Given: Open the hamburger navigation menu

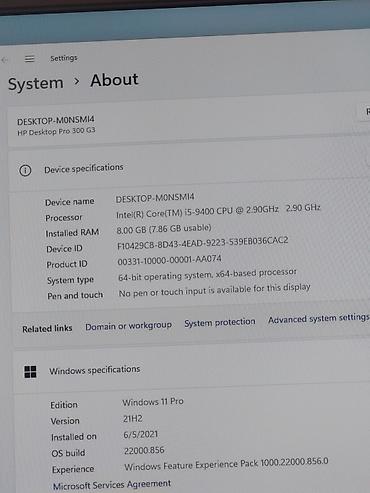Looking at the screenshot, I should (29, 59).
